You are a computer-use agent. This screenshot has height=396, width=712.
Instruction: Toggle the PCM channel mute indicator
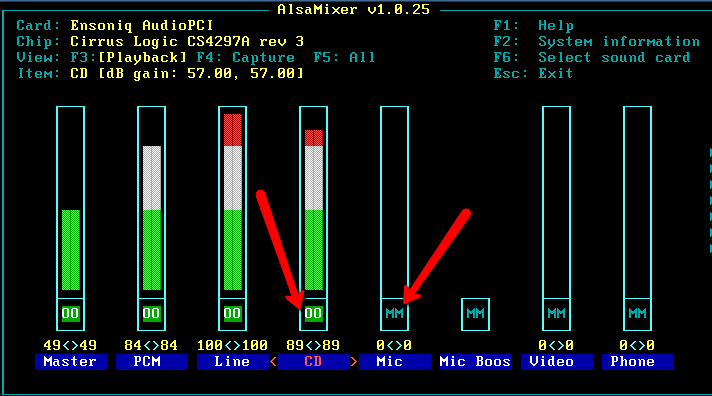[x=151, y=313]
